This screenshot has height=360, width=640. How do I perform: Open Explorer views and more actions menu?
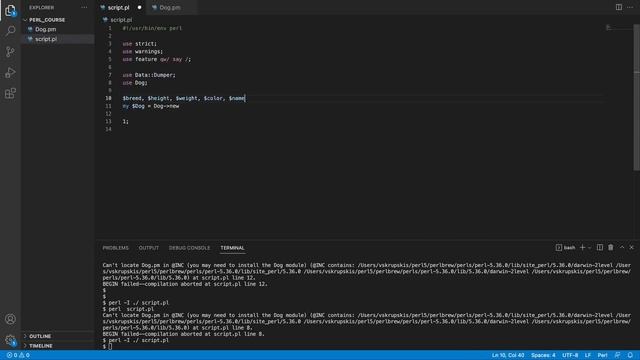coord(84,7)
